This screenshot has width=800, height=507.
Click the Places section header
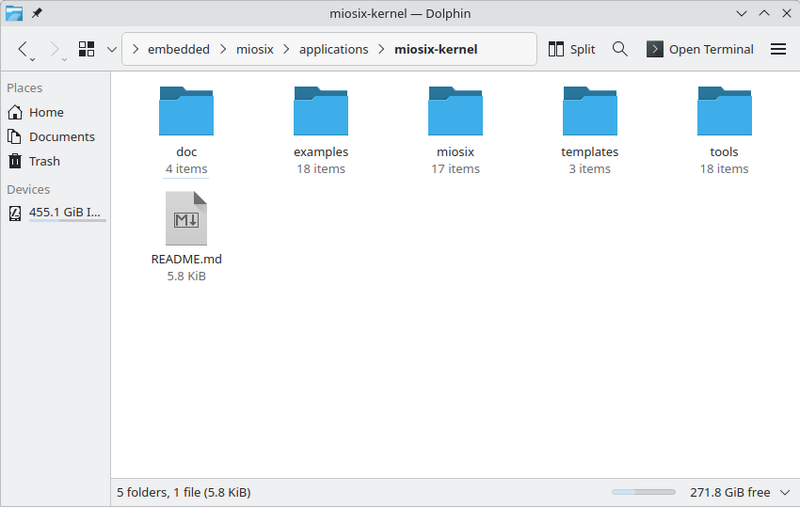pos(24,88)
